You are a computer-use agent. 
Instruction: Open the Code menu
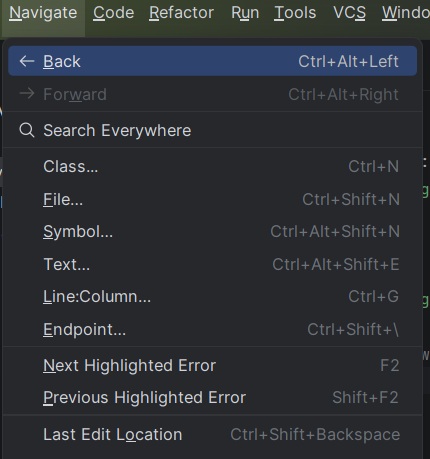click(x=114, y=13)
